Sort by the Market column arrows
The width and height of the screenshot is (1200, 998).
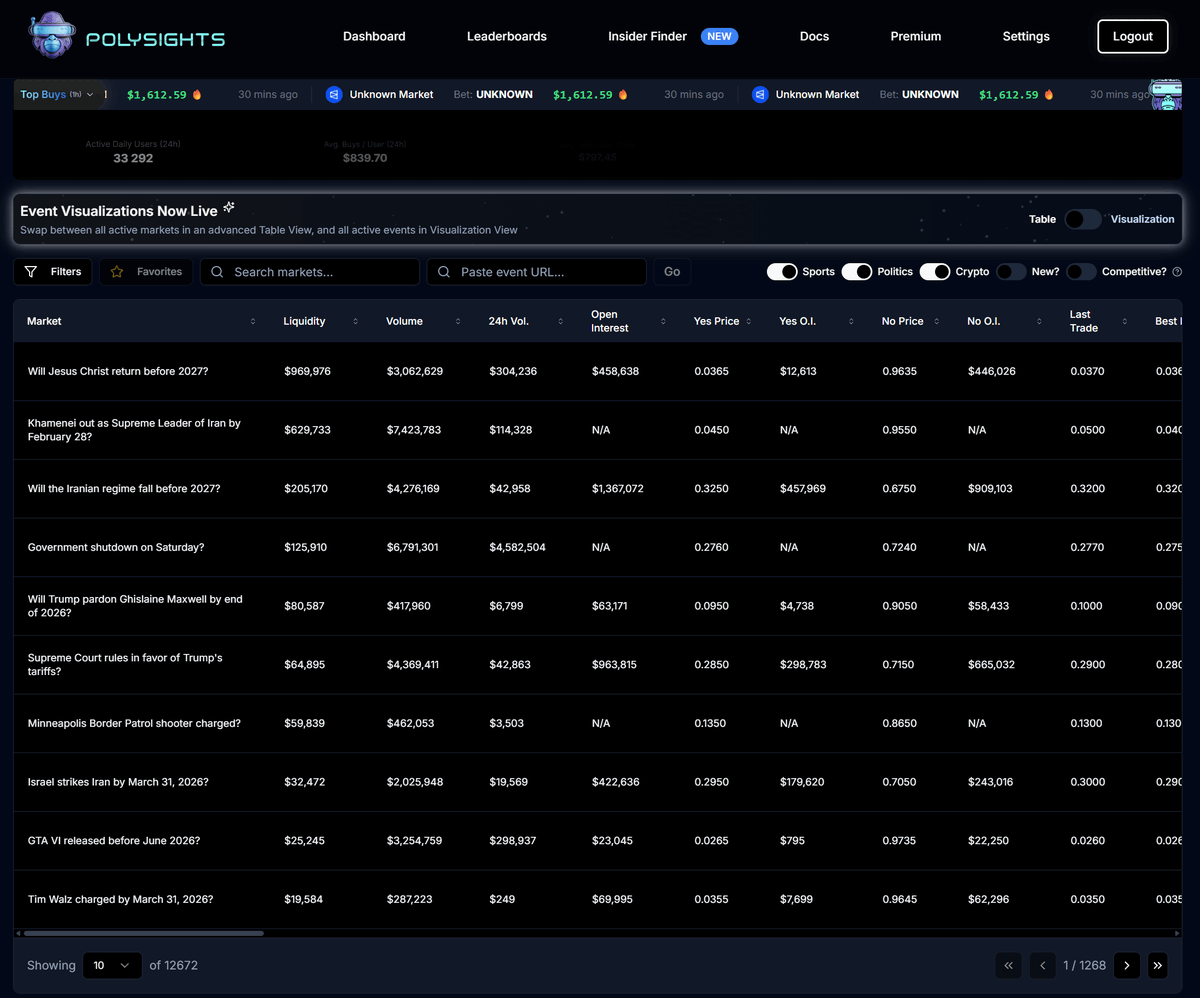[x=253, y=321]
